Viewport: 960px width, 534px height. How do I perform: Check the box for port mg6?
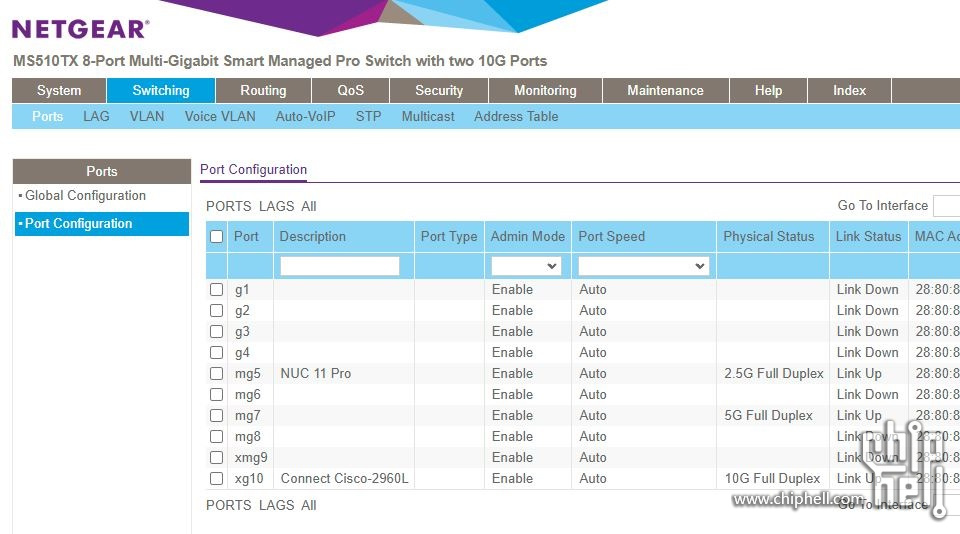217,394
